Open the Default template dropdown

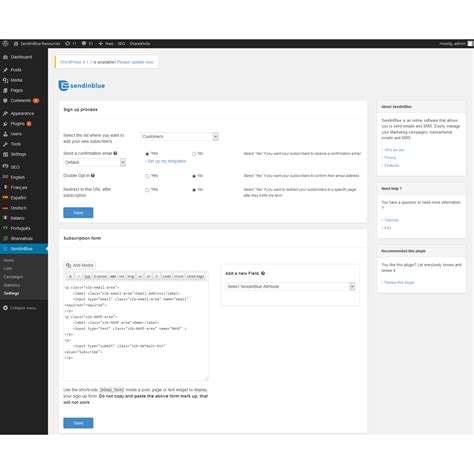[94, 162]
